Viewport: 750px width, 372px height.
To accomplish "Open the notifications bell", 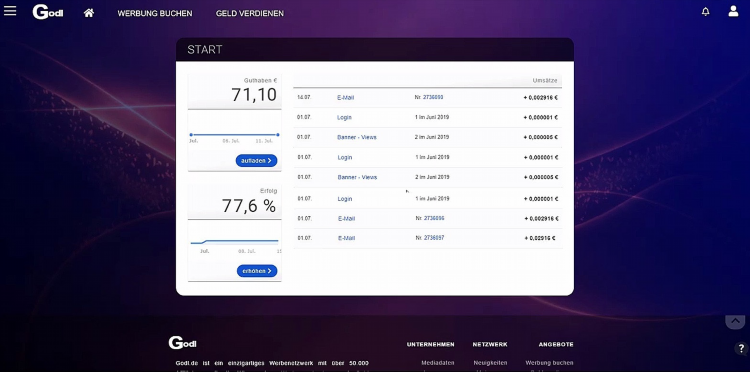I will (x=706, y=12).
